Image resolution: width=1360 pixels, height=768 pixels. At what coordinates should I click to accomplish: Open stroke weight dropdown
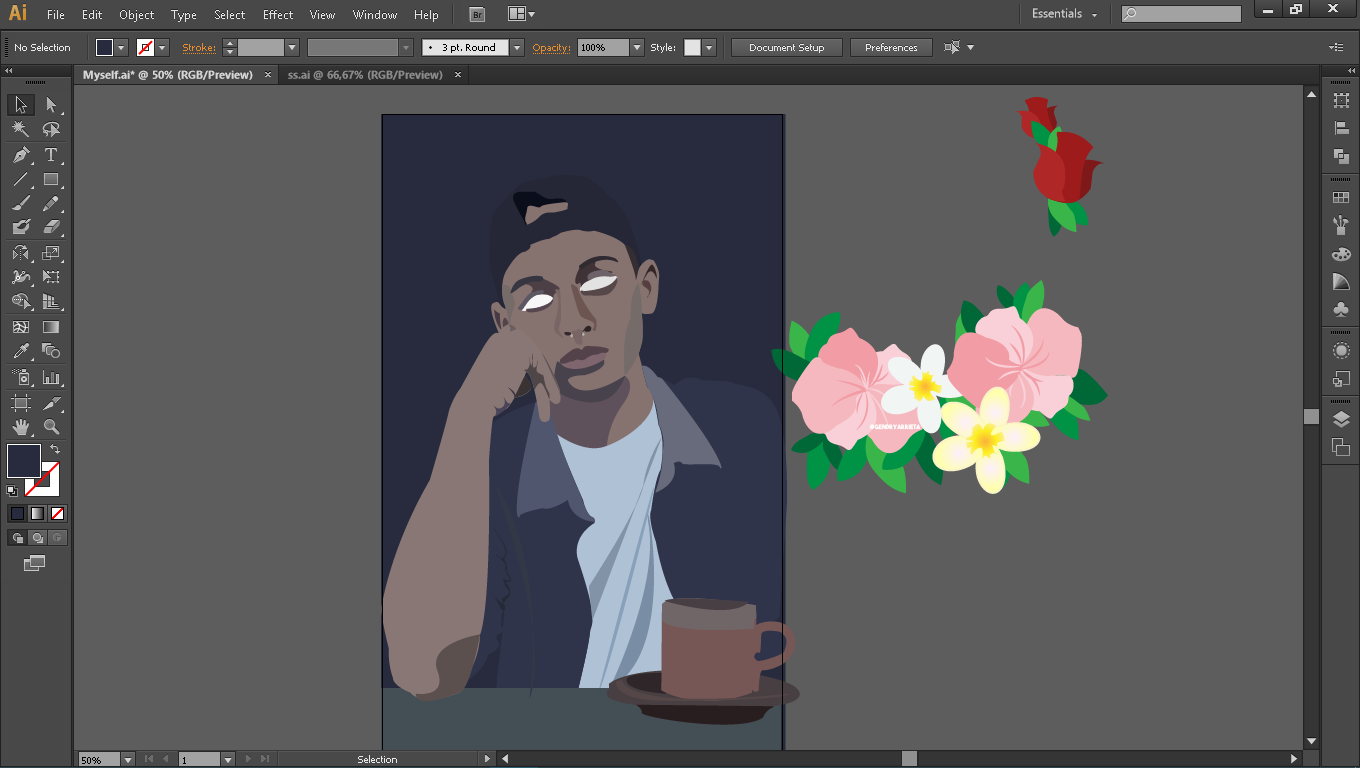pyautogui.click(x=292, y=47)
